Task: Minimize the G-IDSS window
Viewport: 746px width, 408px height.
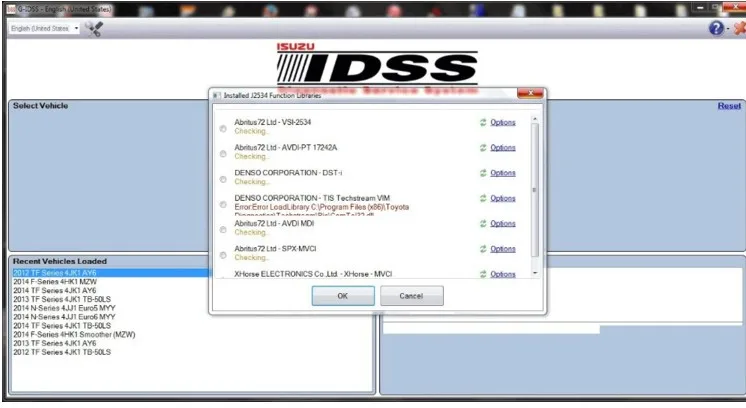Action: point(700,8)
